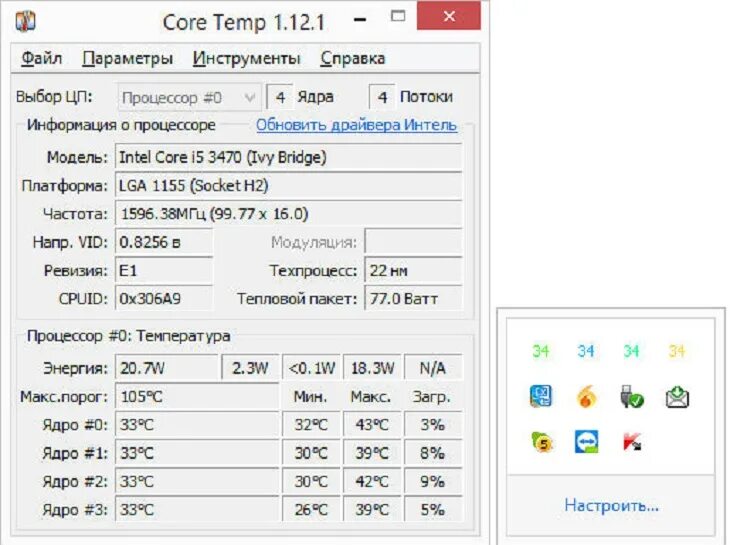Click the LGA 1155 (Socket H2) platform field
The height and width of the screenshot is (545, 730).
[289, 186]
